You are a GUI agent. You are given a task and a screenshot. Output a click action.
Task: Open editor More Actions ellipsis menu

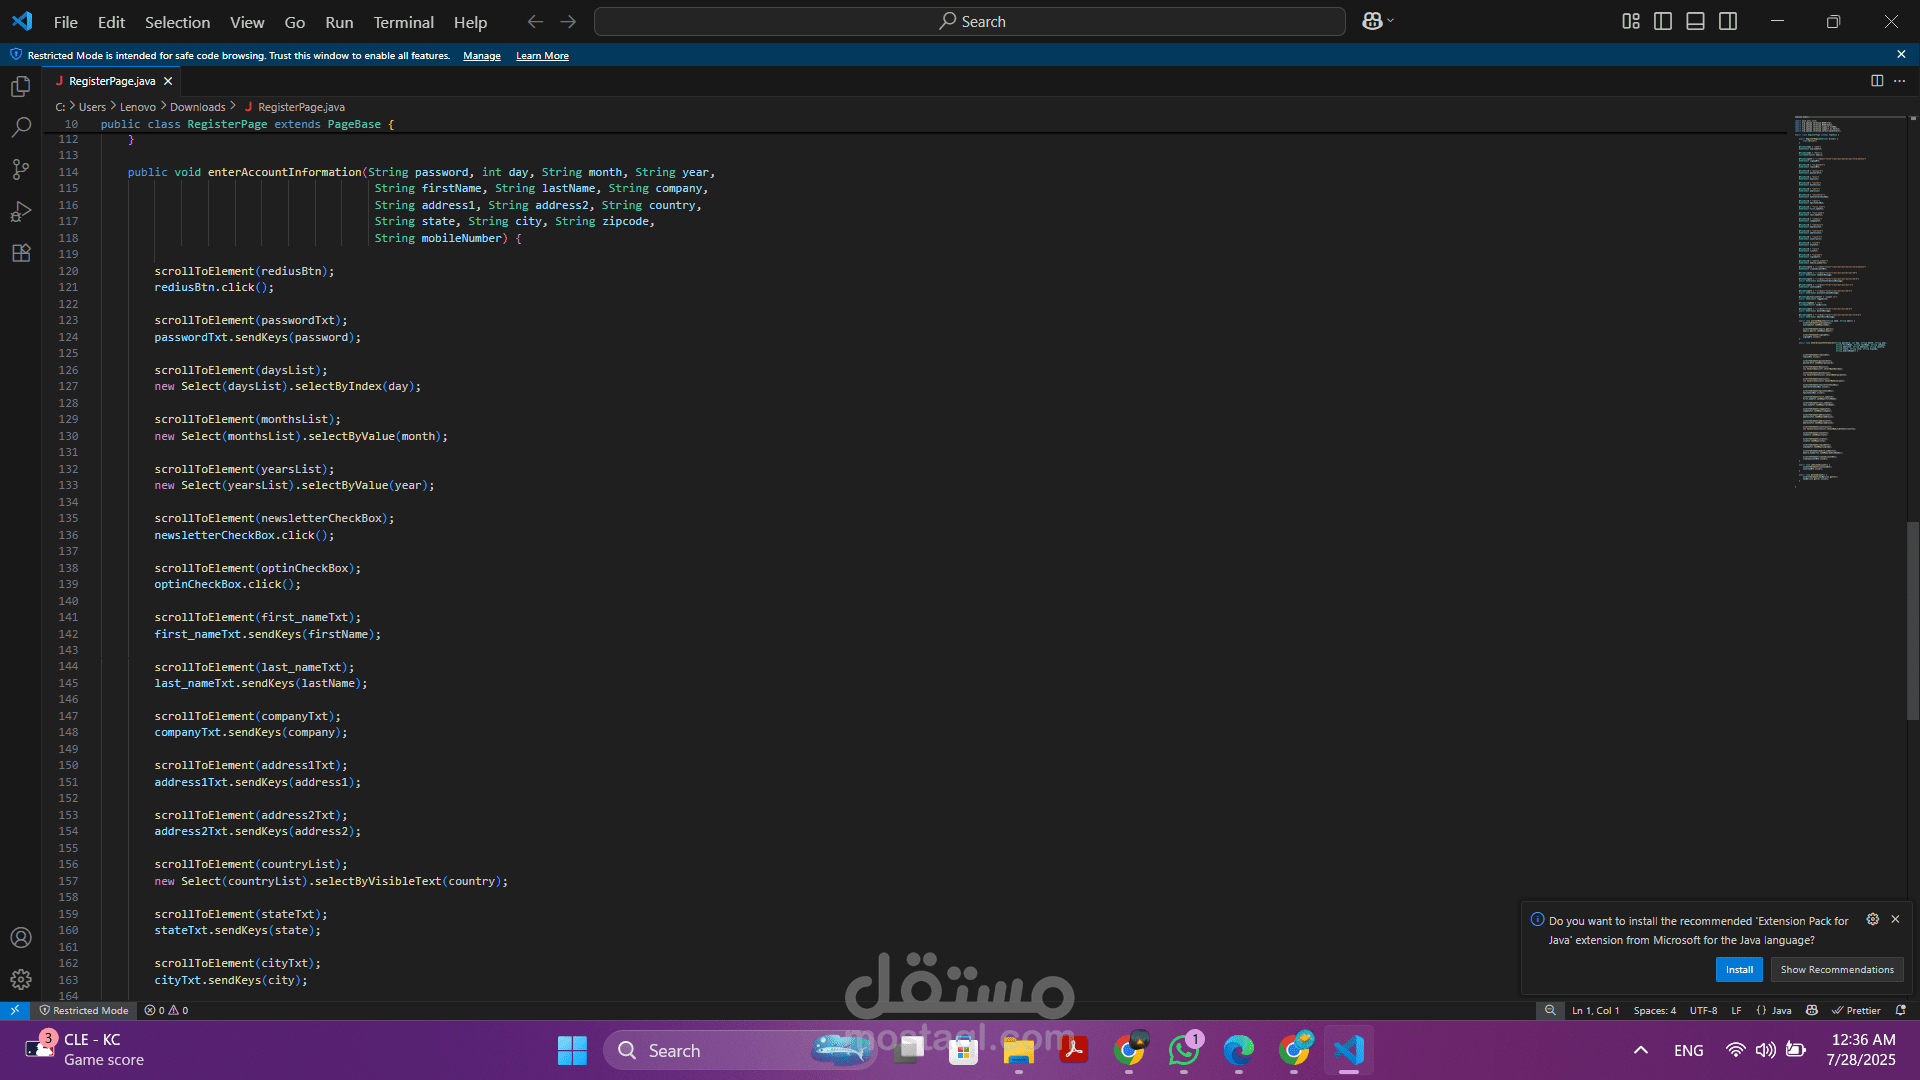tap(1900, 81)
